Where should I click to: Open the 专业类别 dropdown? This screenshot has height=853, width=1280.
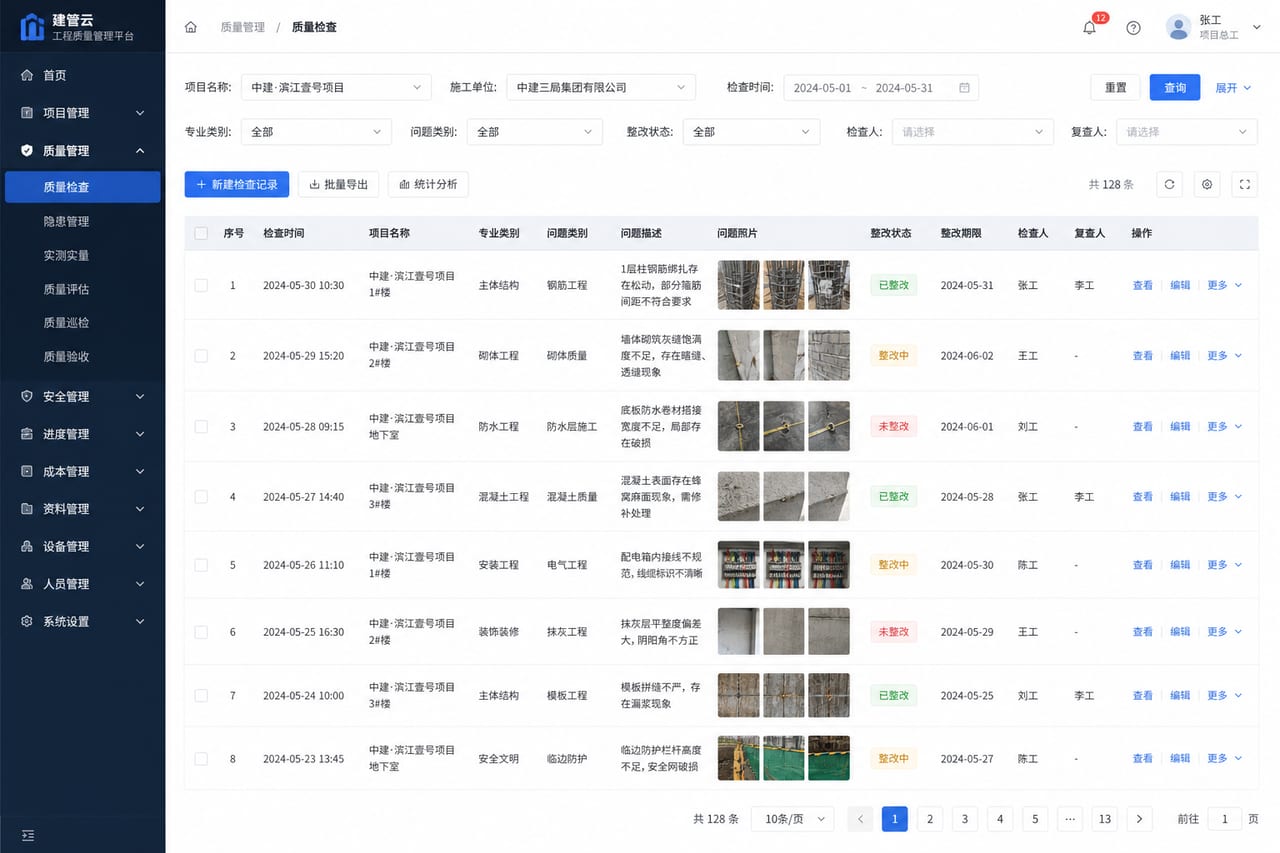(x=316, y=132)
